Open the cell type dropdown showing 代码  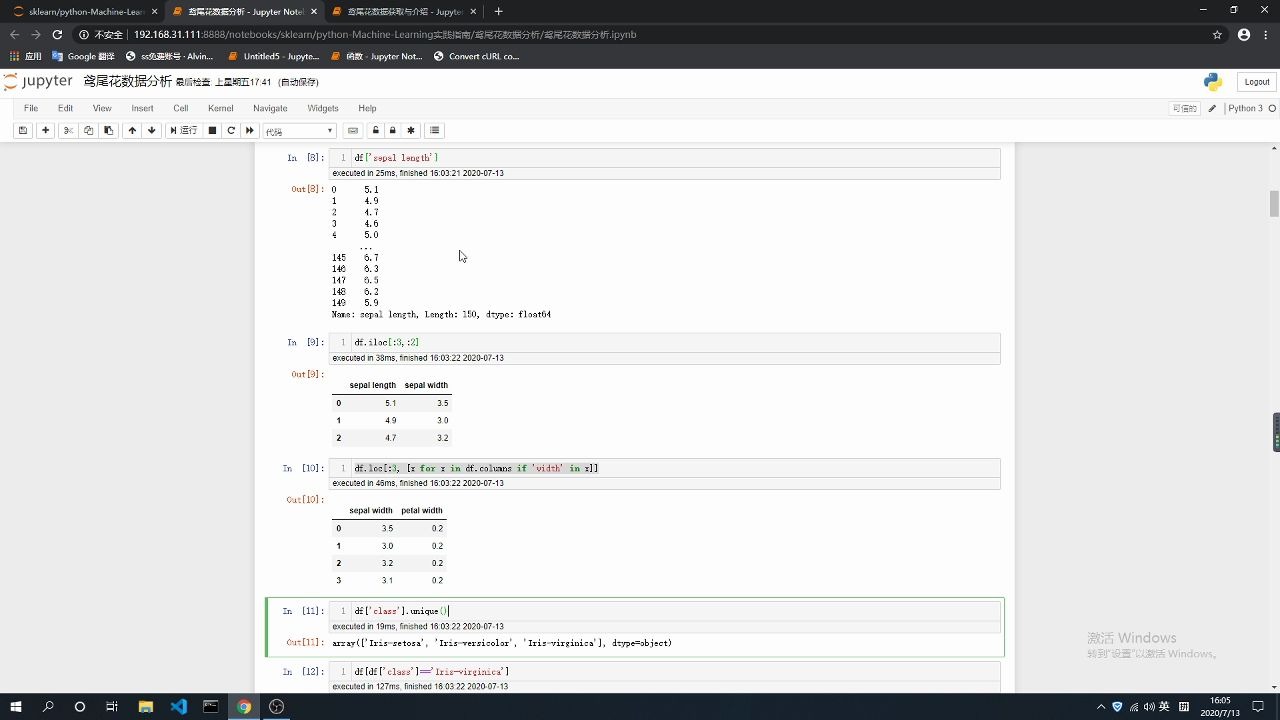coord(298,130)
